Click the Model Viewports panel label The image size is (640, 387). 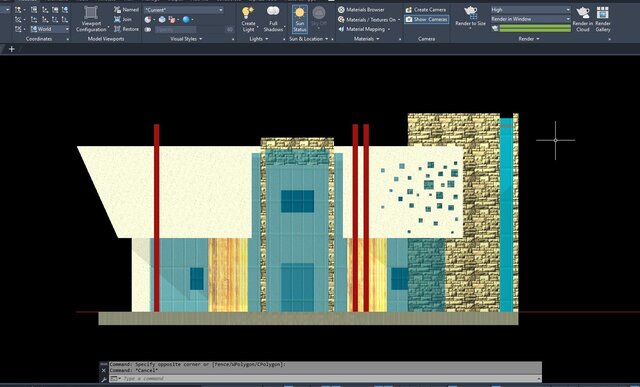[106, 39]
